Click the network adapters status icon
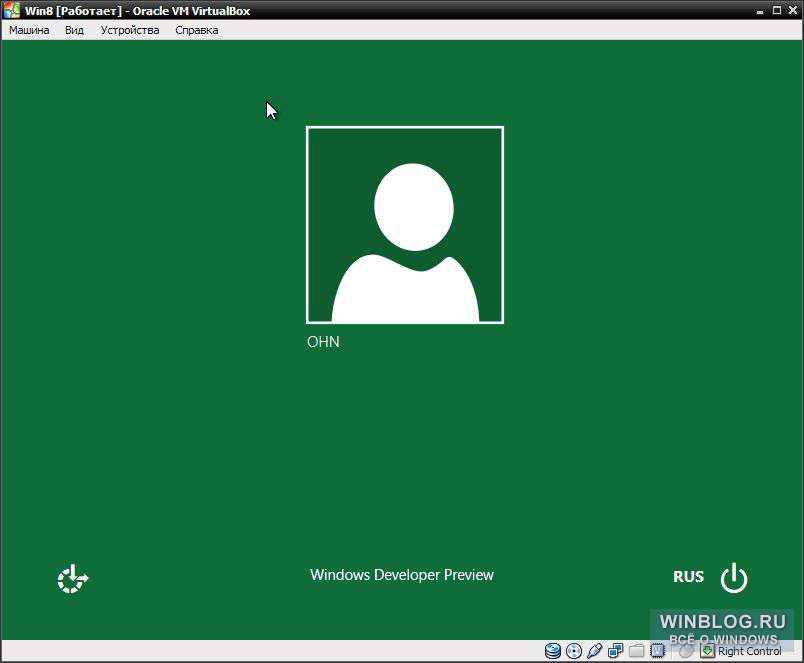The width and height of the screenshot is (804, 663). pyautogui.click(x=615, y=651)
